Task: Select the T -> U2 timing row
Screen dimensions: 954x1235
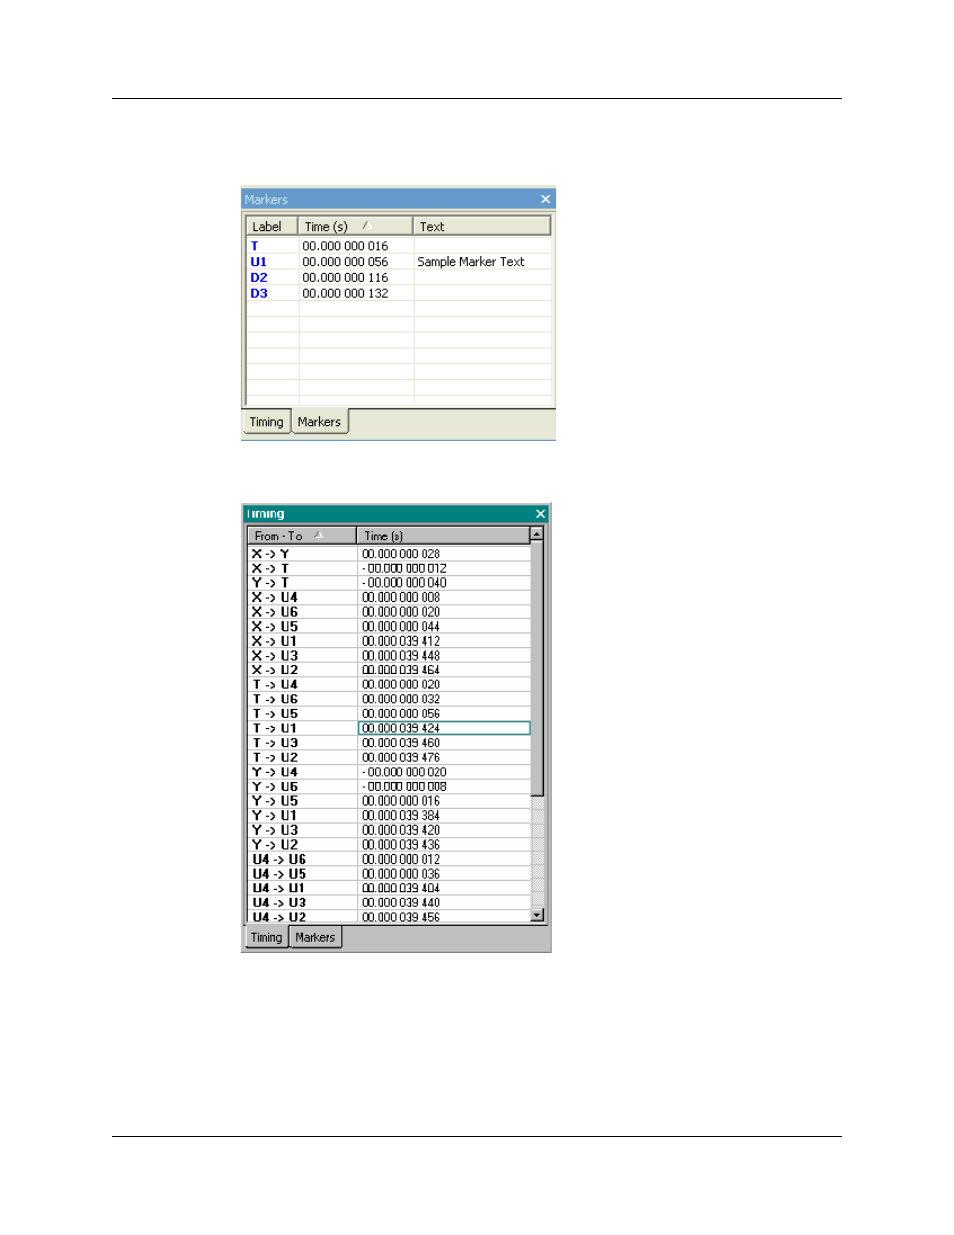Action: (x=389, y=758)
